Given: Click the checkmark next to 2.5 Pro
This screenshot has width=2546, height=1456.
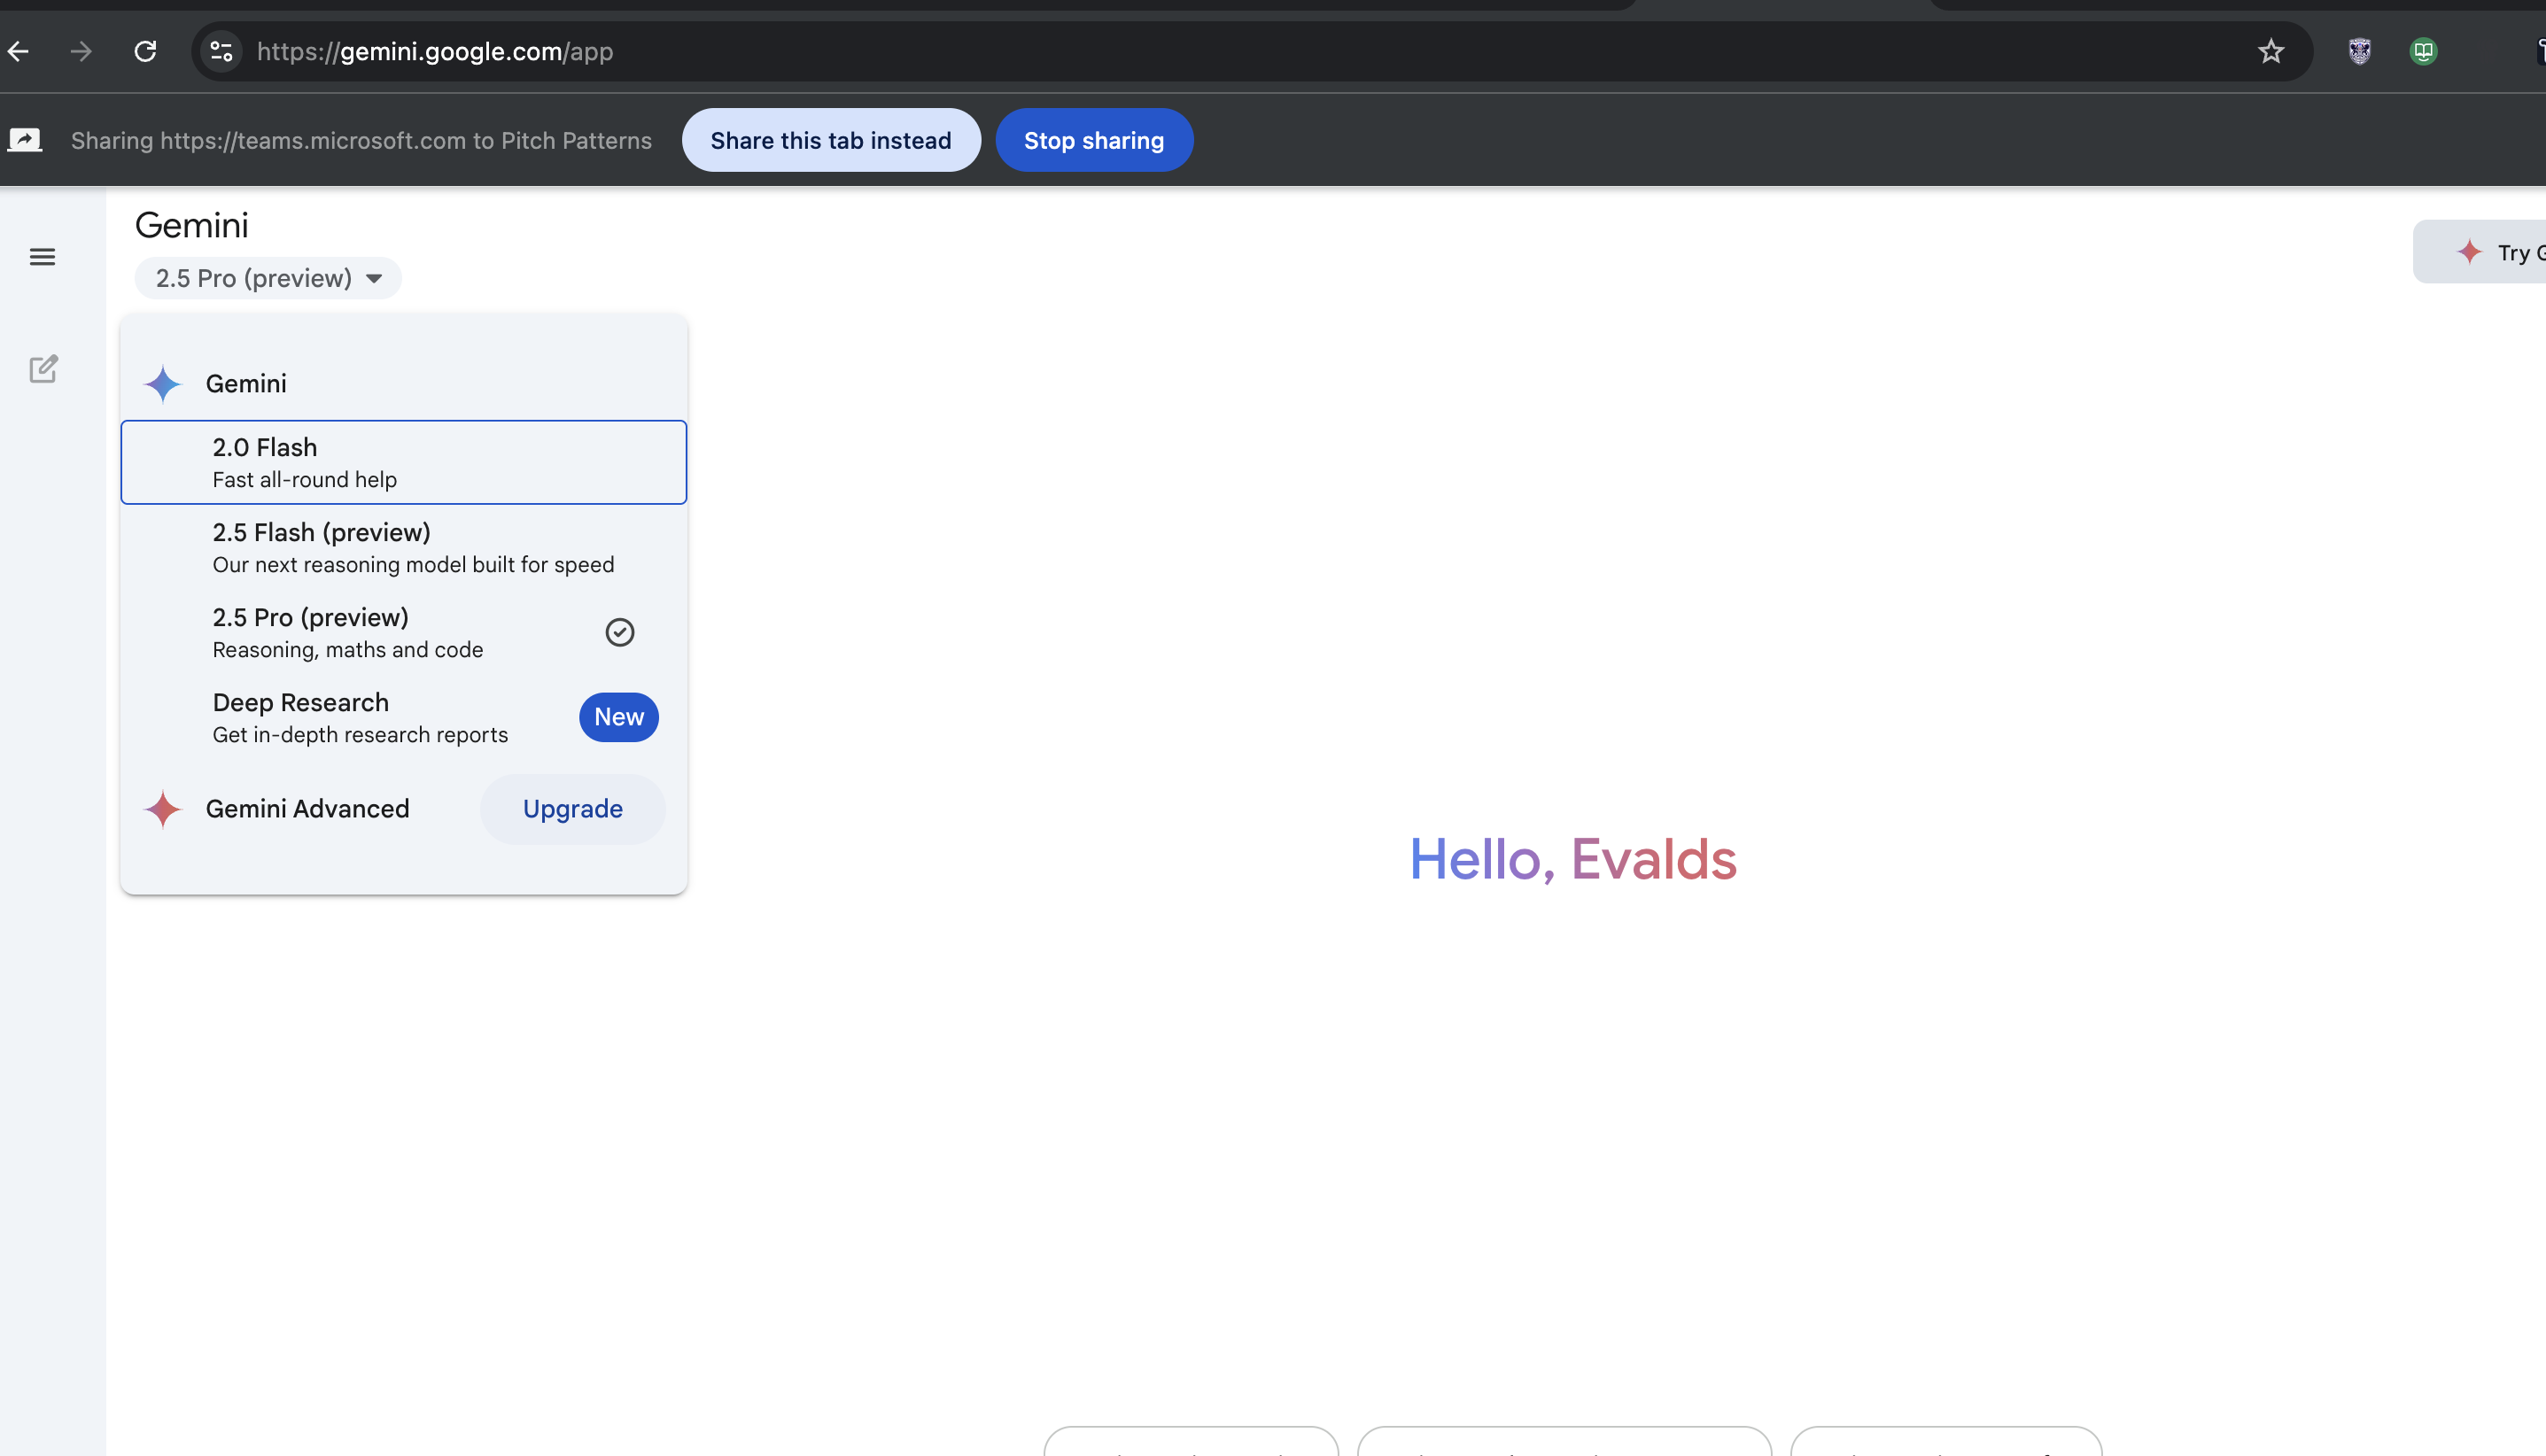Looking at the screenshot, I should coord(620,632).
